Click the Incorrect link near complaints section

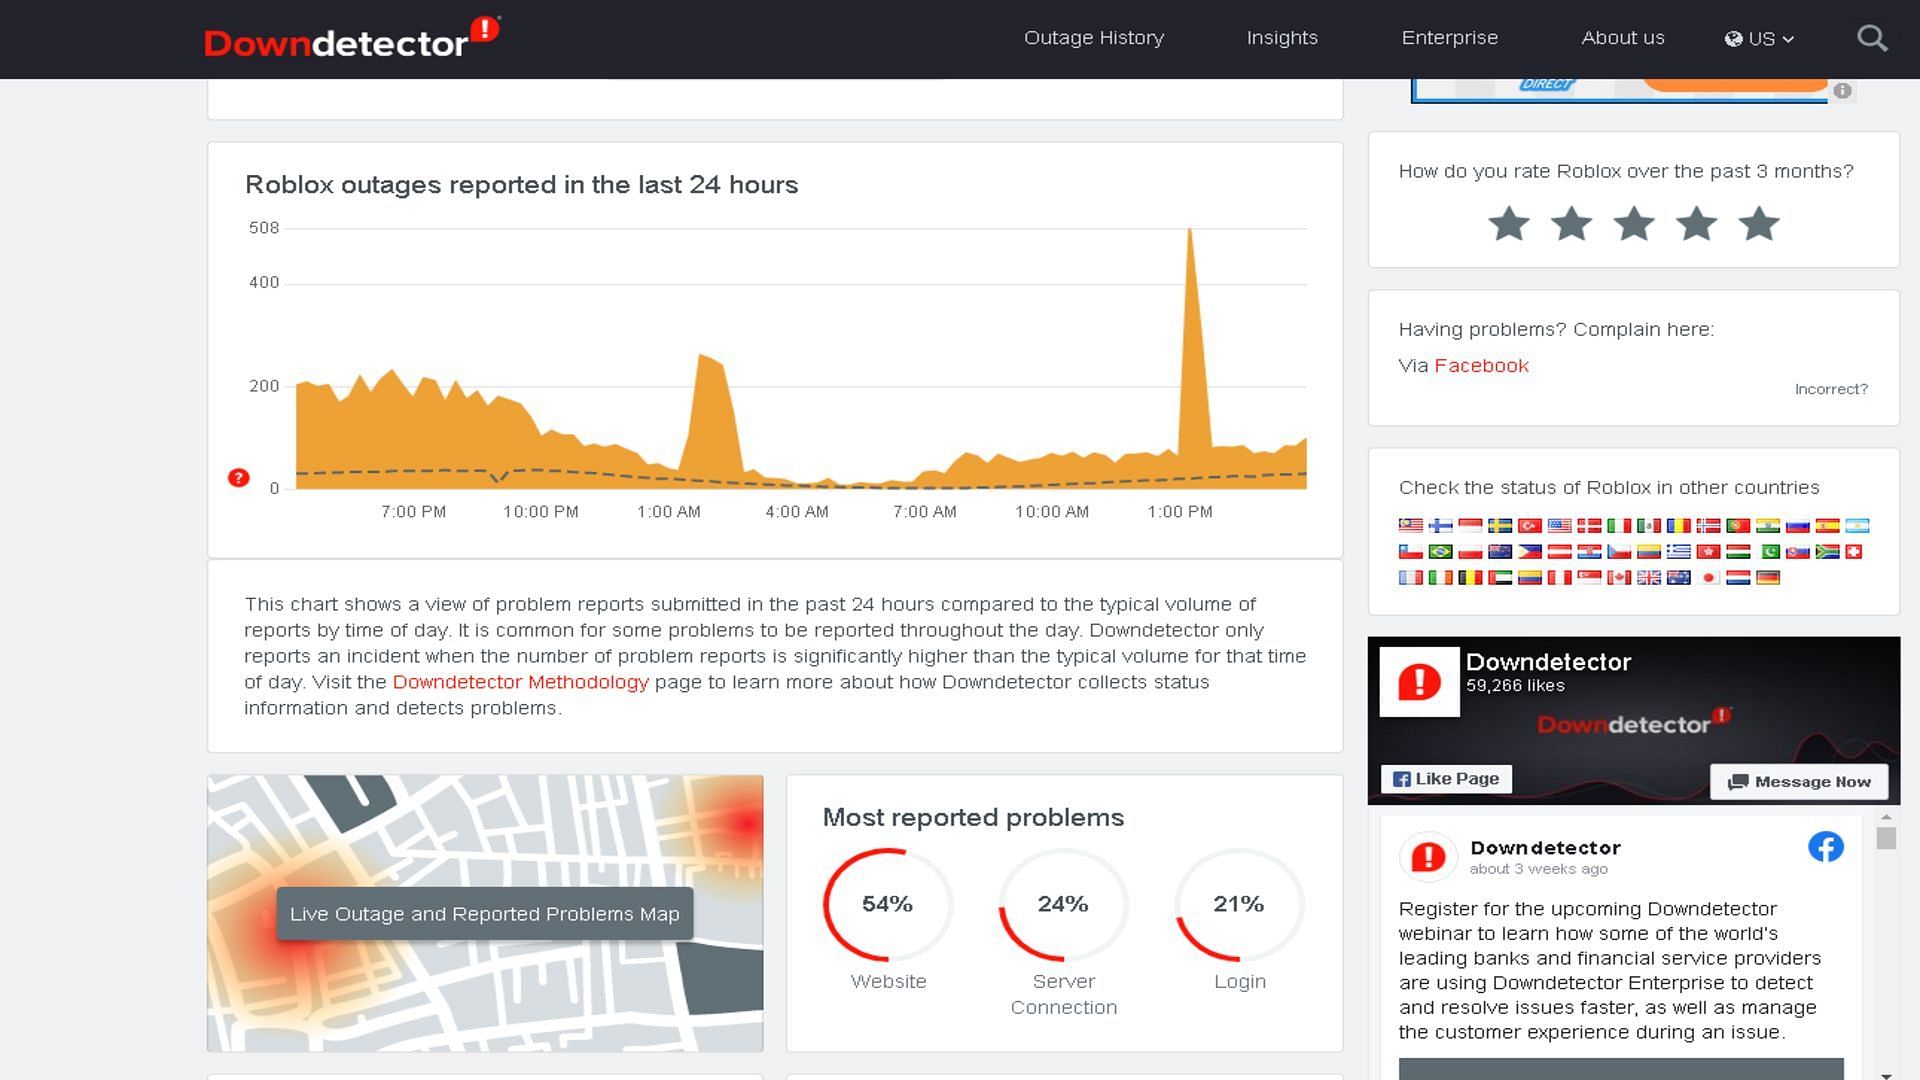pos(1830,388)
